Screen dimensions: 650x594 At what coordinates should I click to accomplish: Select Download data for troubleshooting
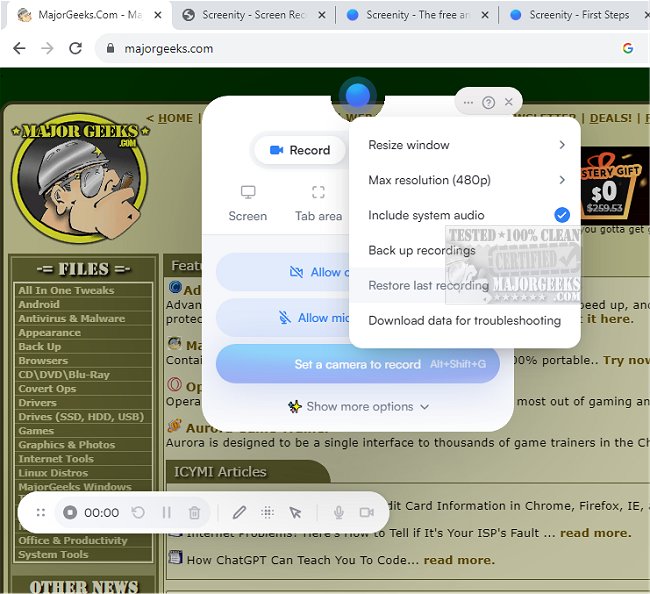(464, 321)
